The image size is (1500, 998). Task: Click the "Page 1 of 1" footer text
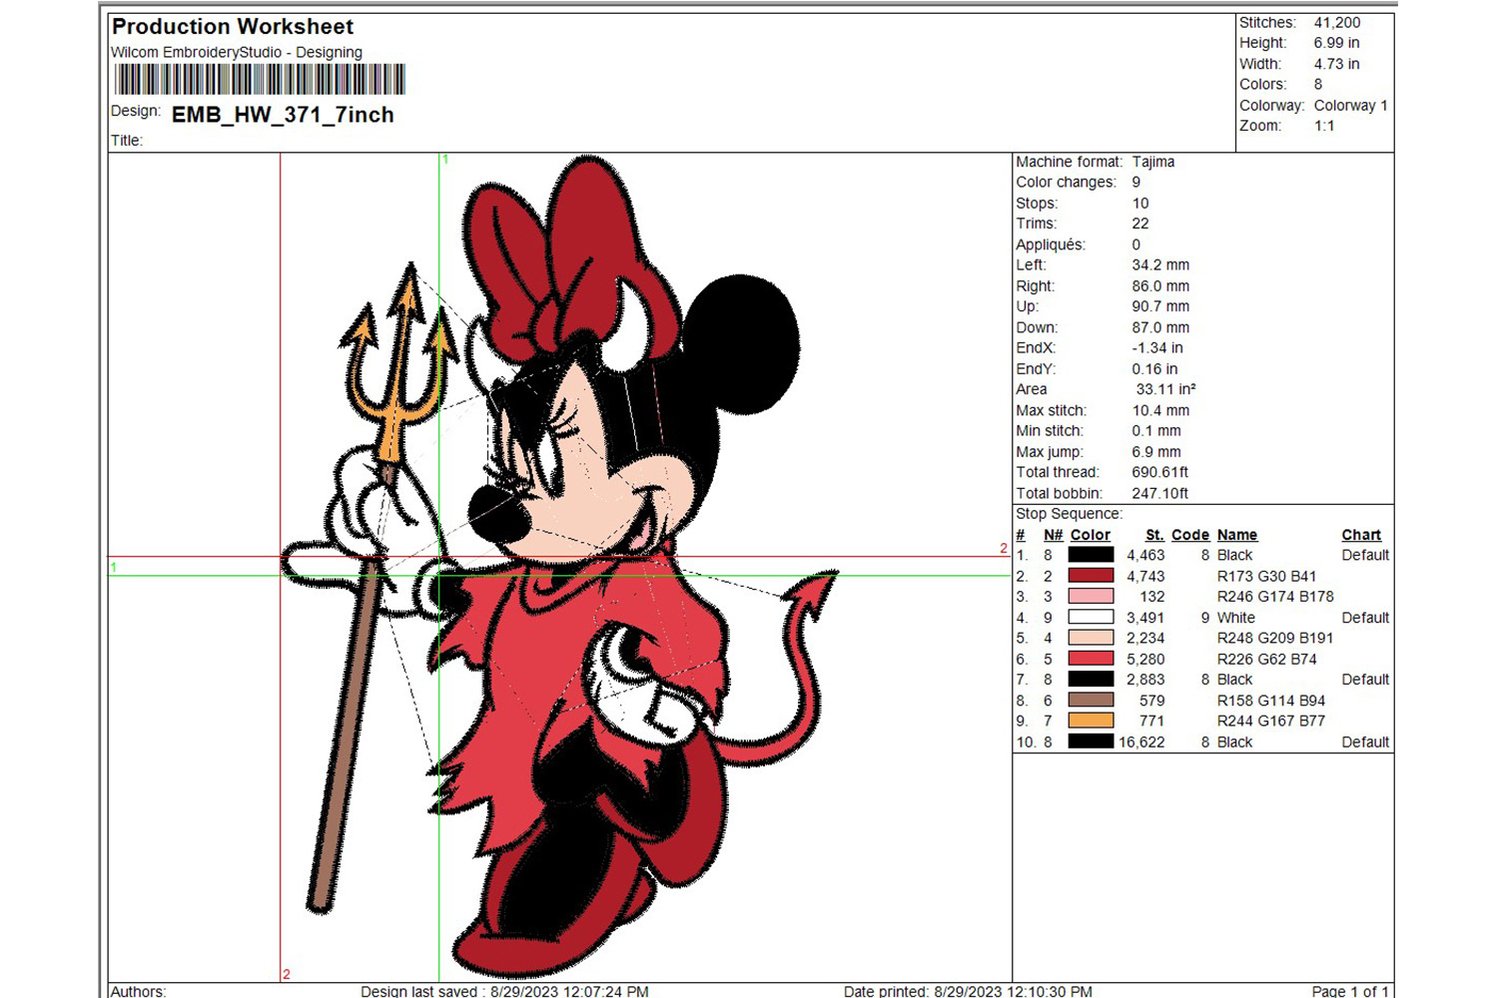coord(1350,991)
